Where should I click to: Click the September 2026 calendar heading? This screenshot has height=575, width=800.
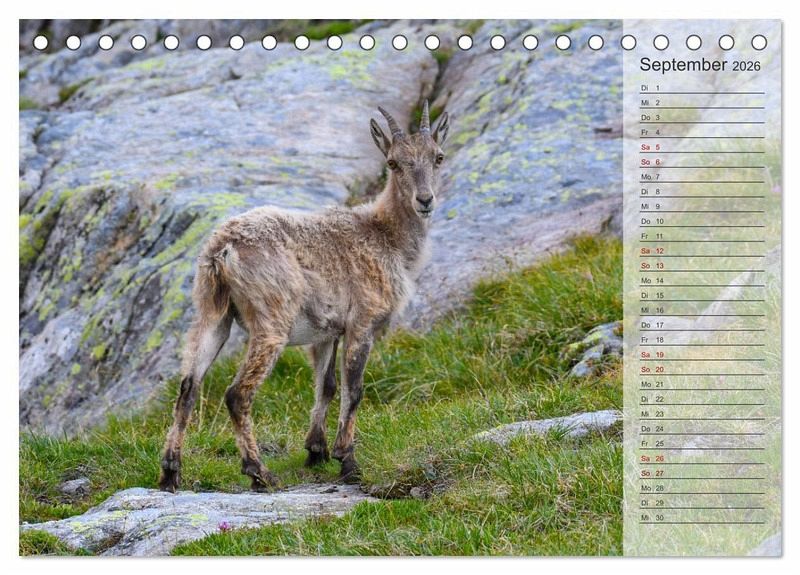pyautogui.click(x=700, y=65)
